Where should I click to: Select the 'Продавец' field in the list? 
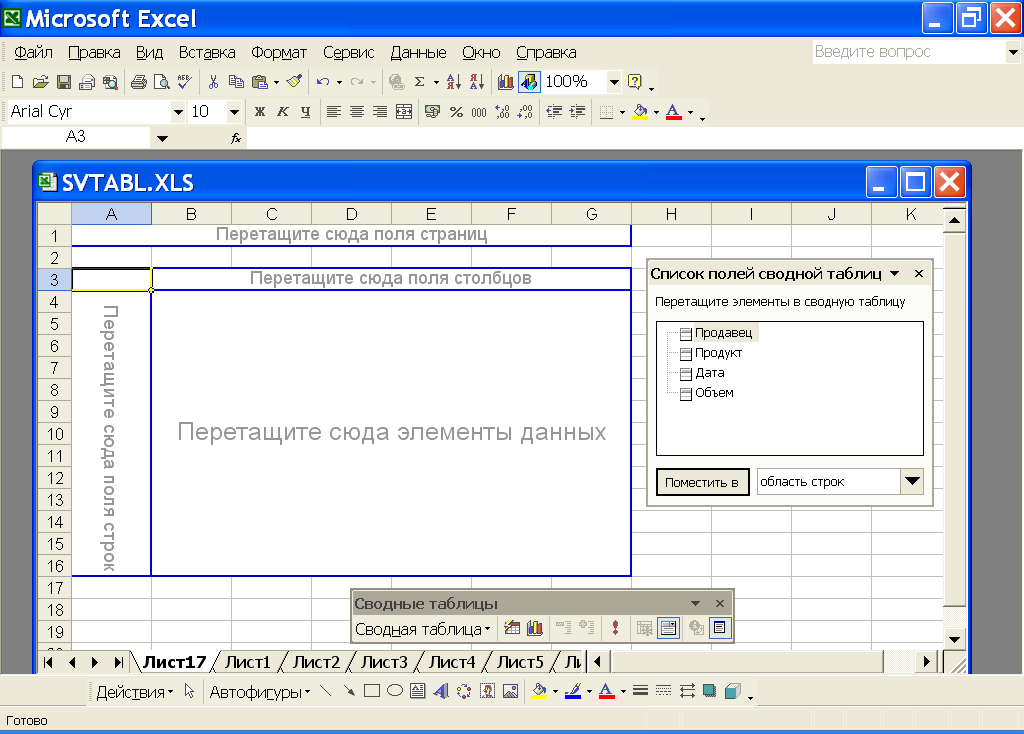click(x=723, y=333)
